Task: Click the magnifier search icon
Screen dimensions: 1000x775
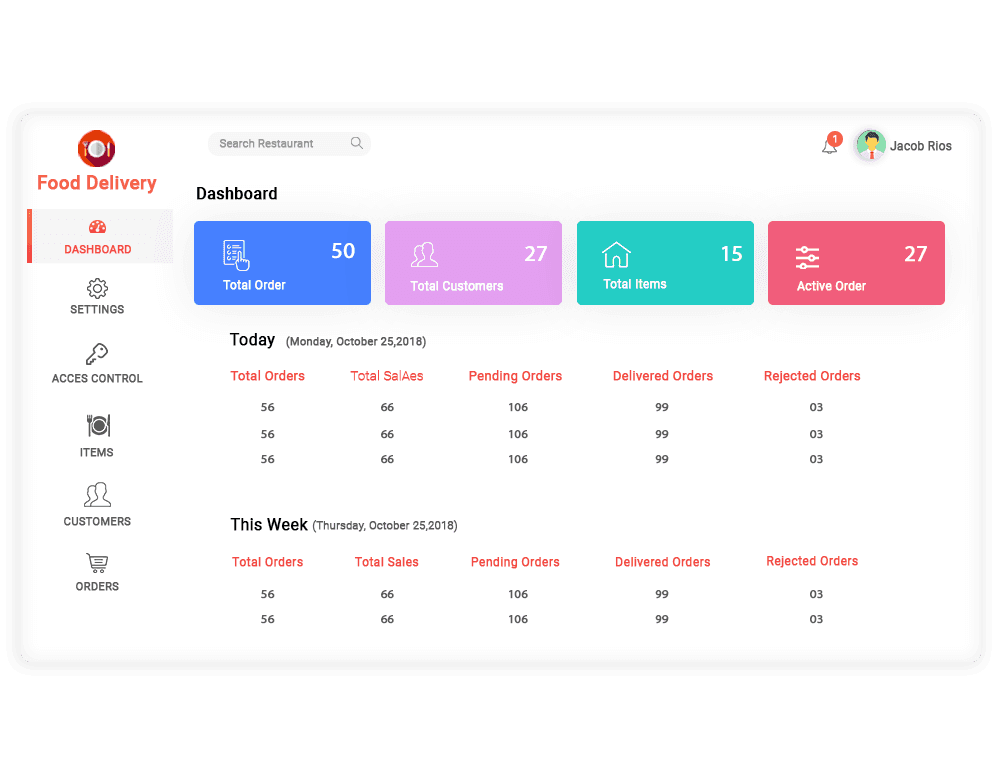Action: (x=356, y=143)
